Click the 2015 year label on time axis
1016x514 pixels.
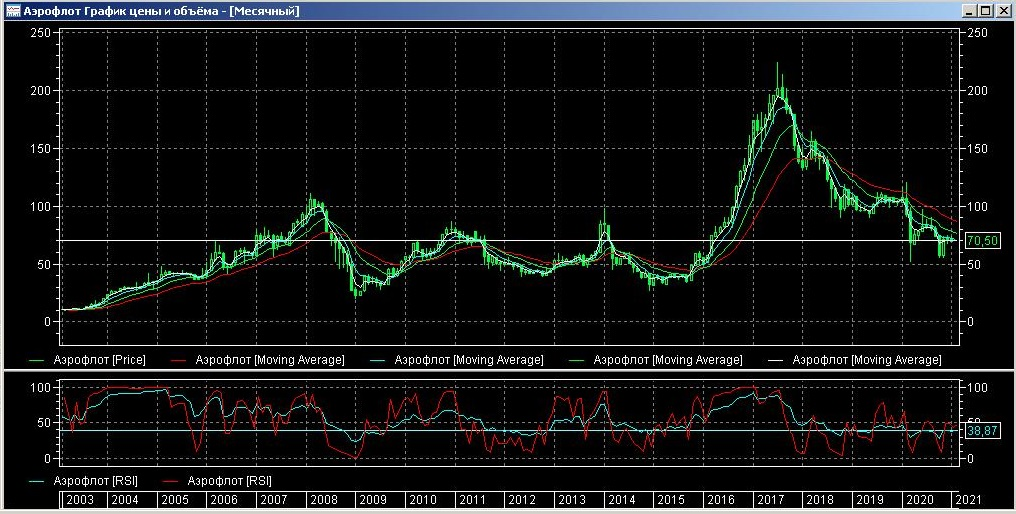671,500
